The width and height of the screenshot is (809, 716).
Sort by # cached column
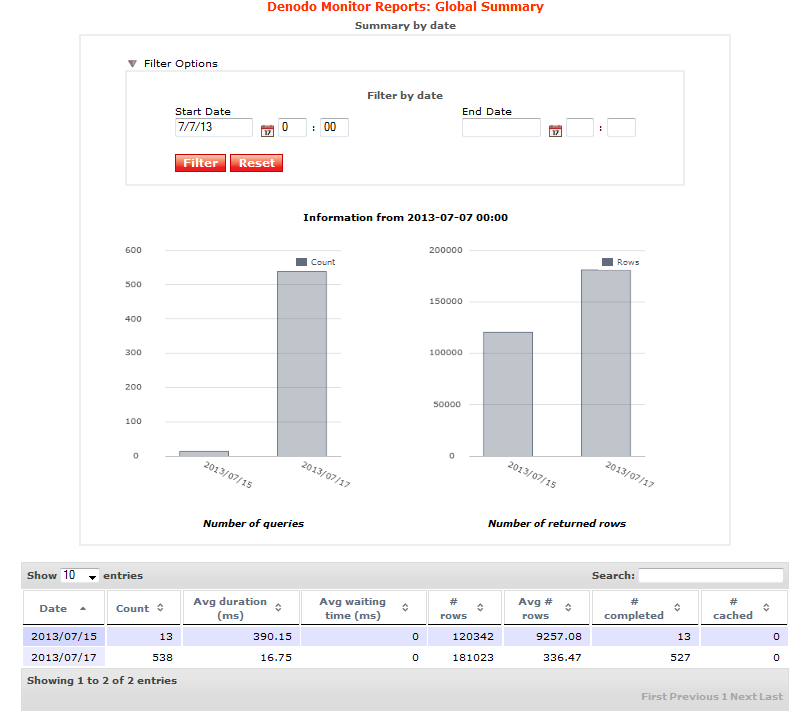(x=743, y=608)
